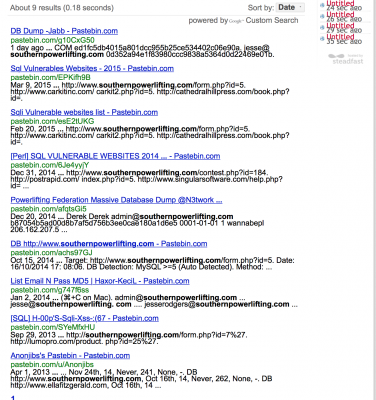Open 'Anonjibs's Pastebin' result
Screen dimensions: 376x400
pyautogui.click(x=70, y=356)
